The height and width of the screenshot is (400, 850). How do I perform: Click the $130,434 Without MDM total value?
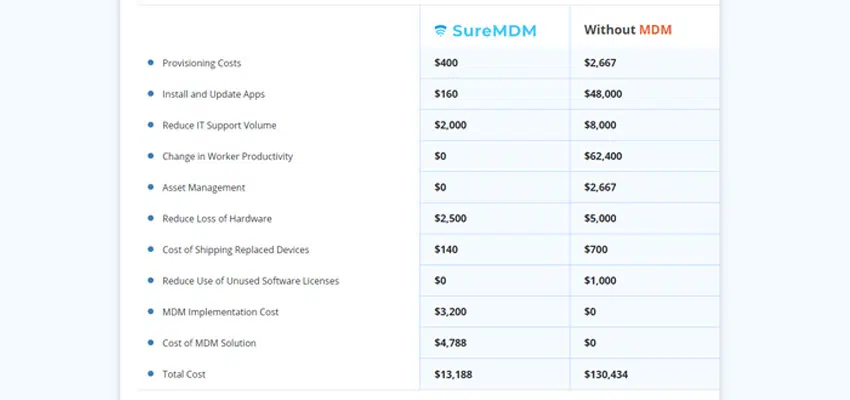point(606,375)
